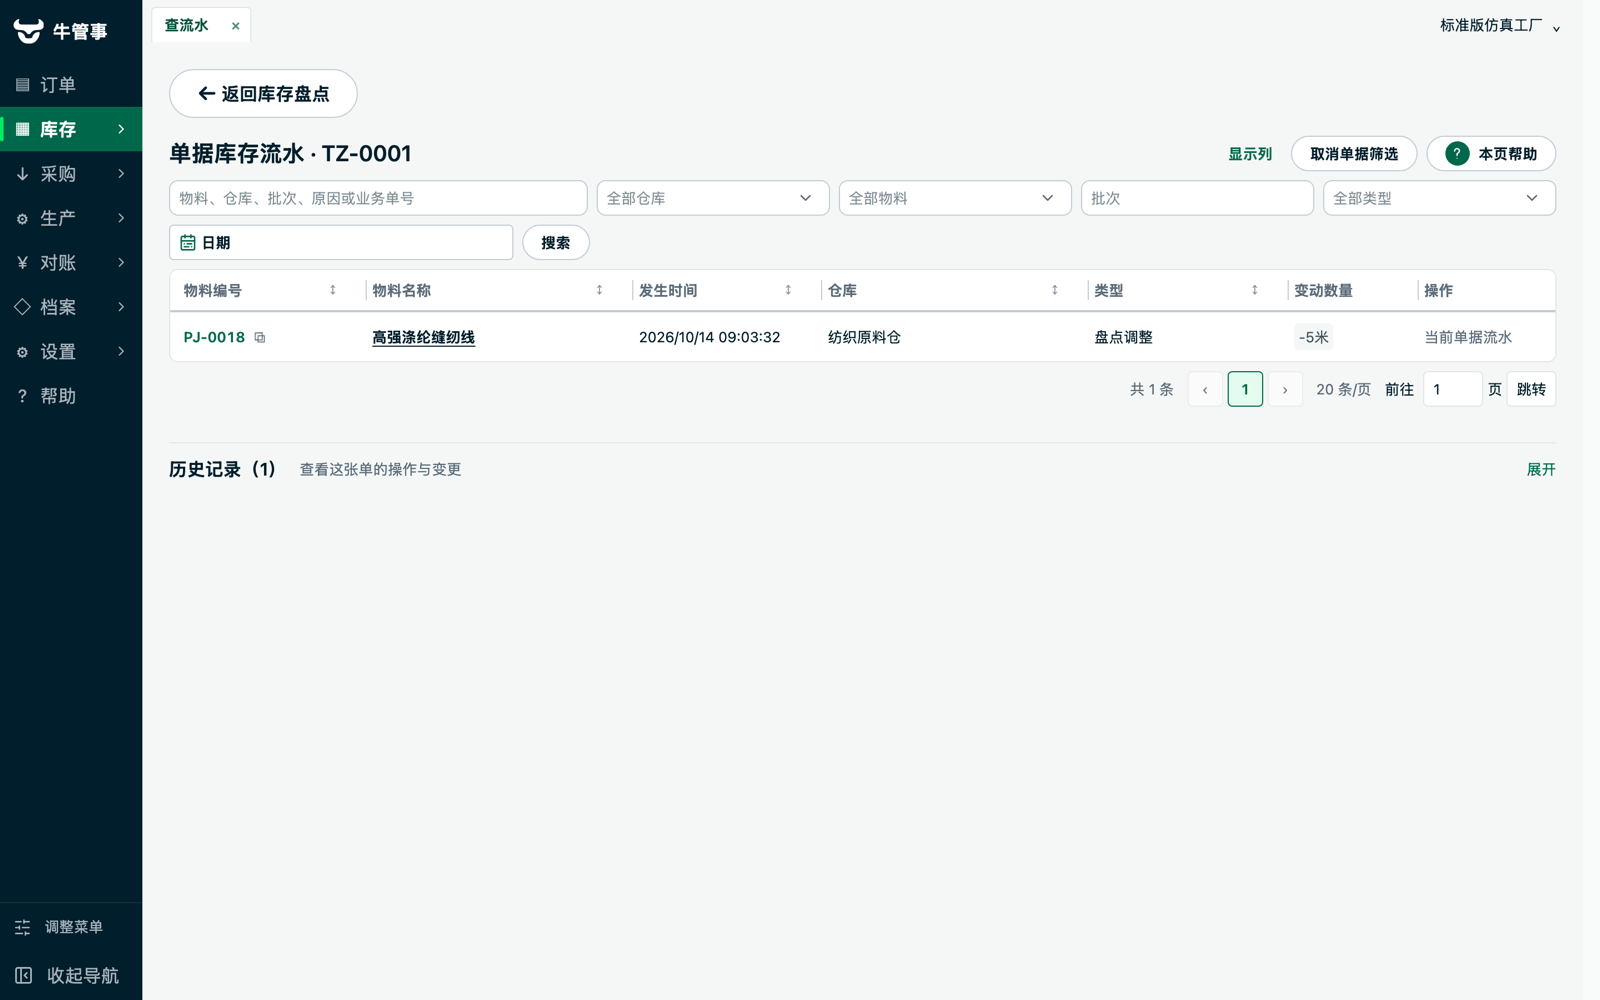Open the 档案 sidebar menu

coord(71,307)
